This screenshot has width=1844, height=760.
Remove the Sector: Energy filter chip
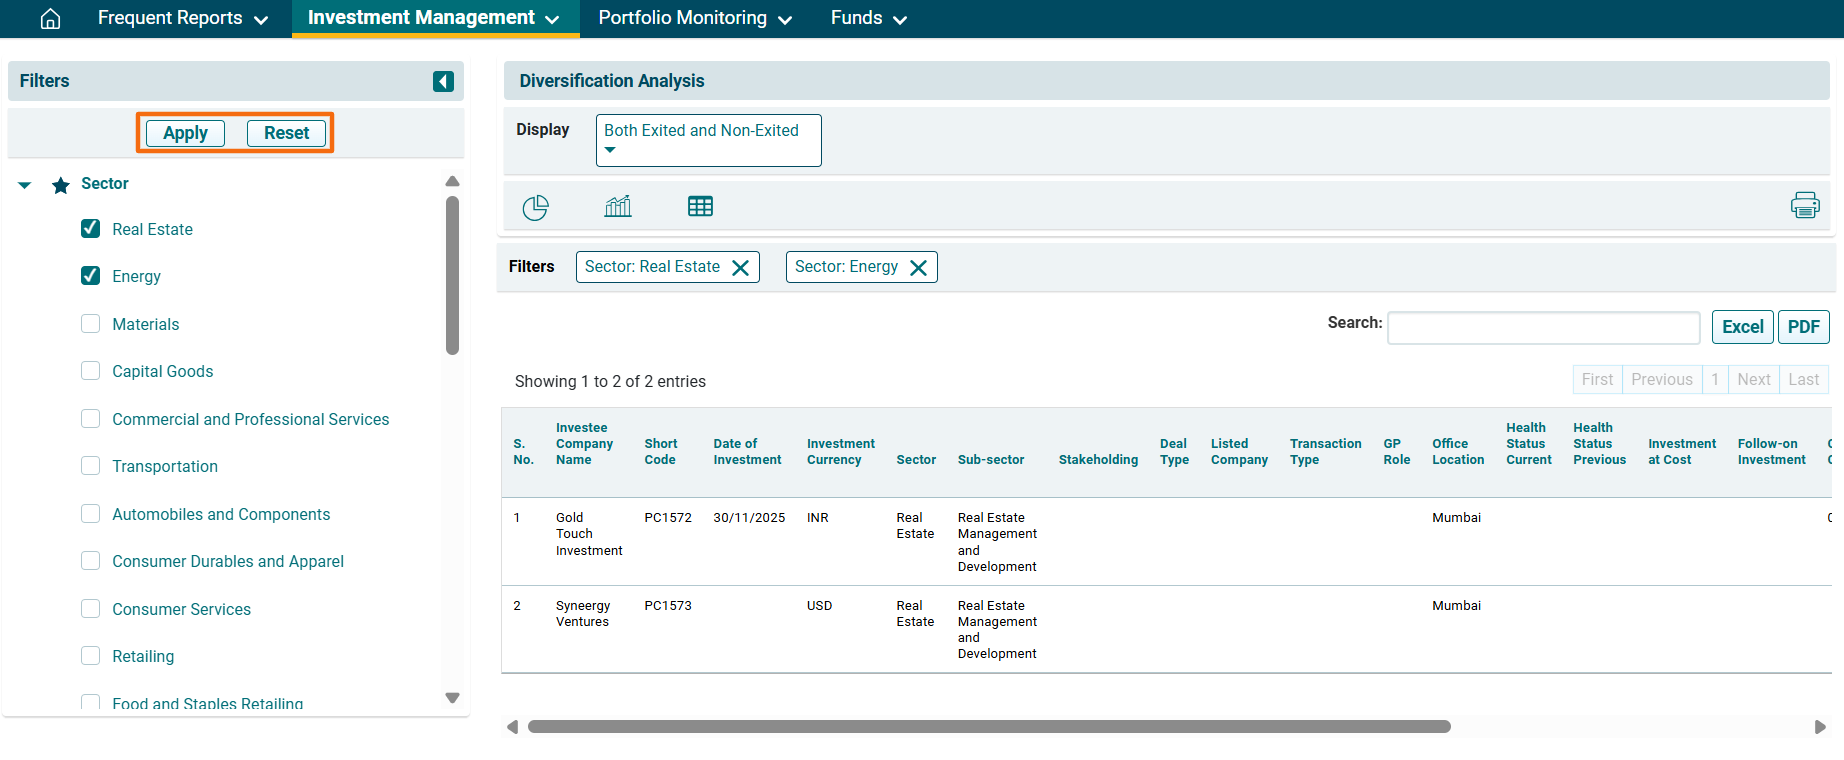pos(918,268)
